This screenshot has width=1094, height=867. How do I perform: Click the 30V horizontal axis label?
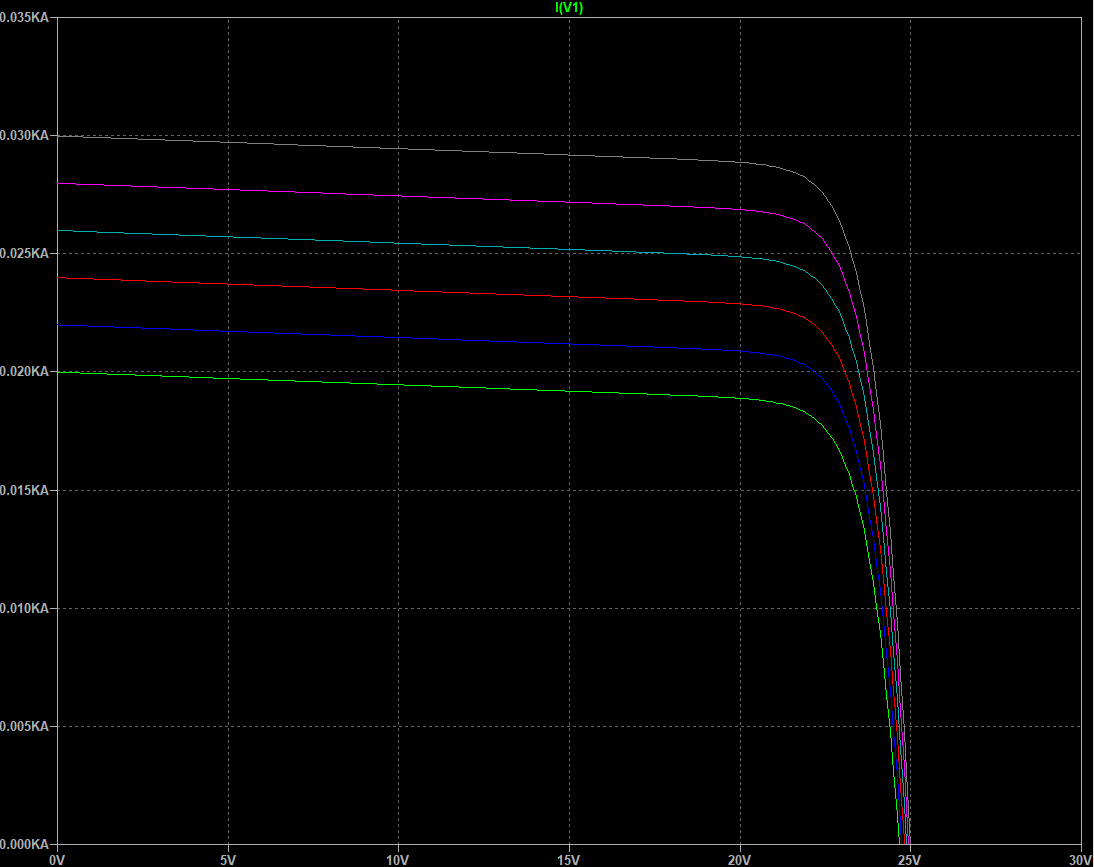(1079, 858)
